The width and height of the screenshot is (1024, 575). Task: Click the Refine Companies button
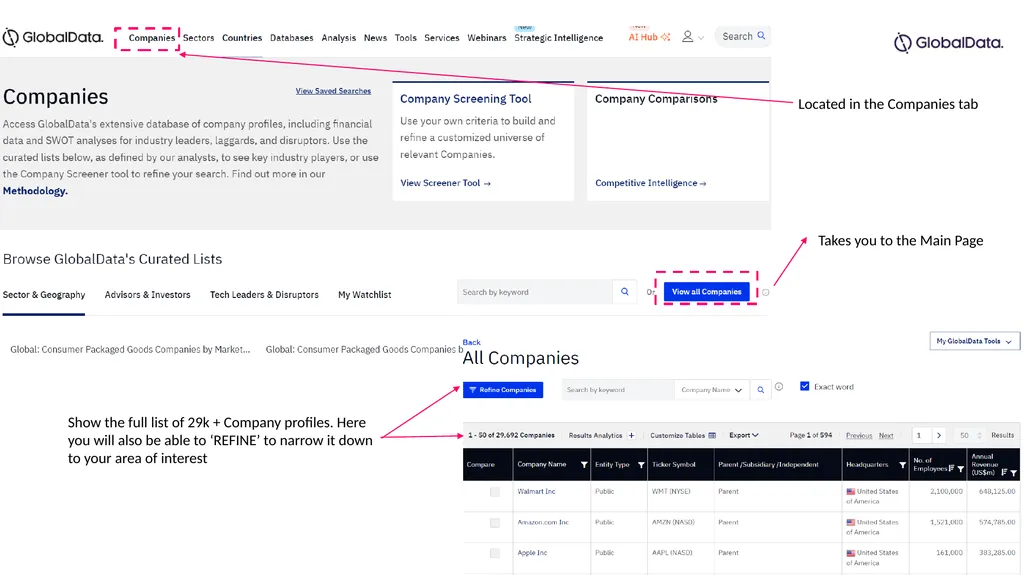coord(503,389)
